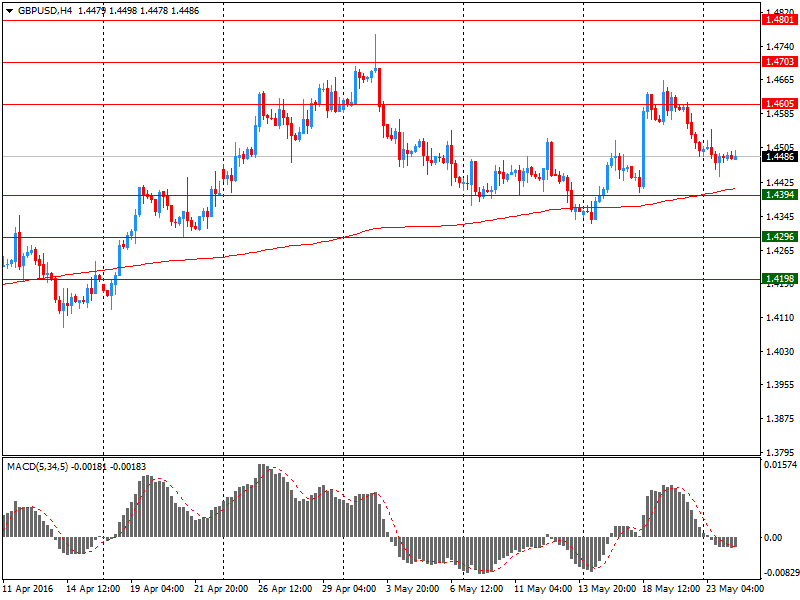Select the 1.4605 red resistance level label
Image resolution: width=800 pixels, height=600 pixels.
click(780, 104)
